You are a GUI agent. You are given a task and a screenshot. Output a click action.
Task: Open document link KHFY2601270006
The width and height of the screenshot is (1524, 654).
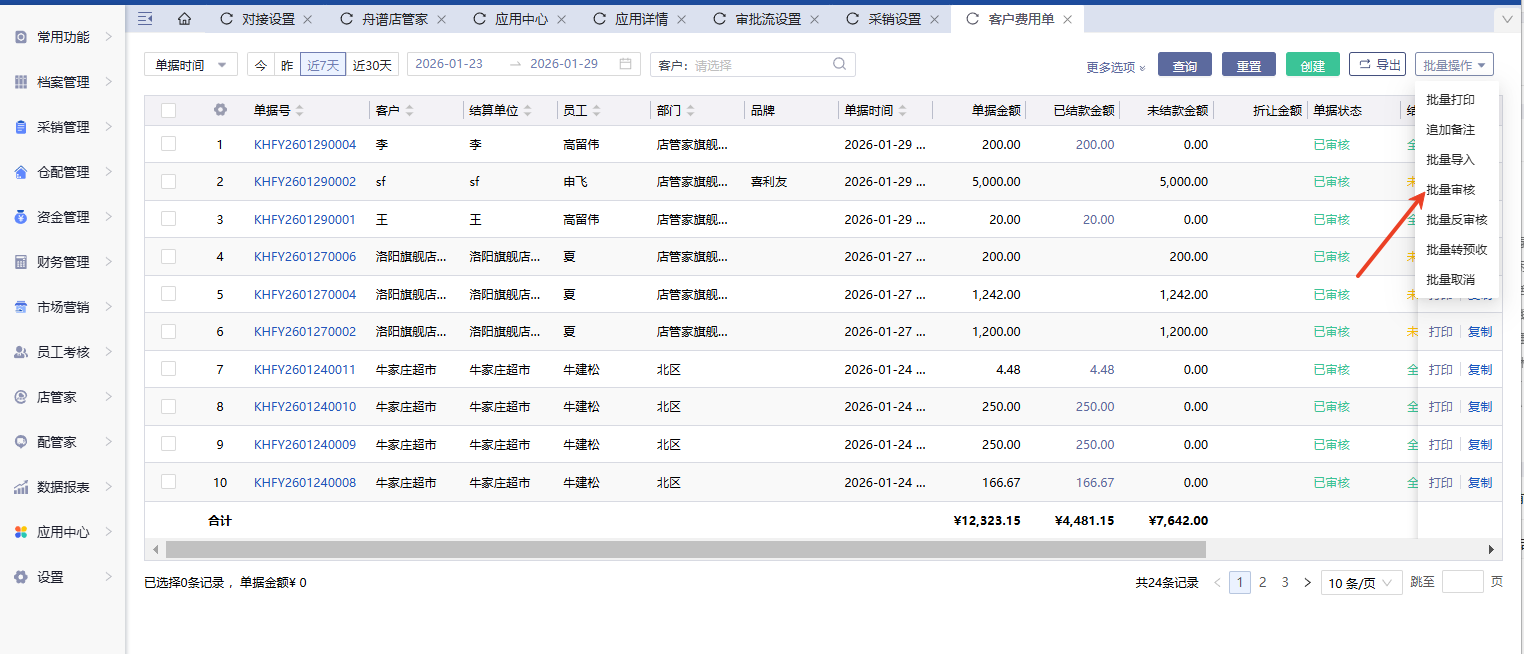click(x=305, y=257)
